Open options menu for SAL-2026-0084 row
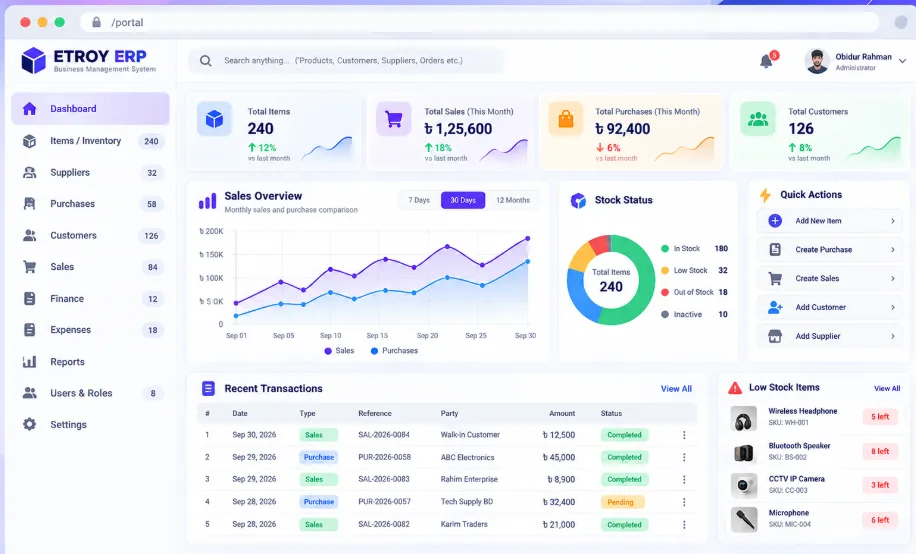 (x=684, y=435)
